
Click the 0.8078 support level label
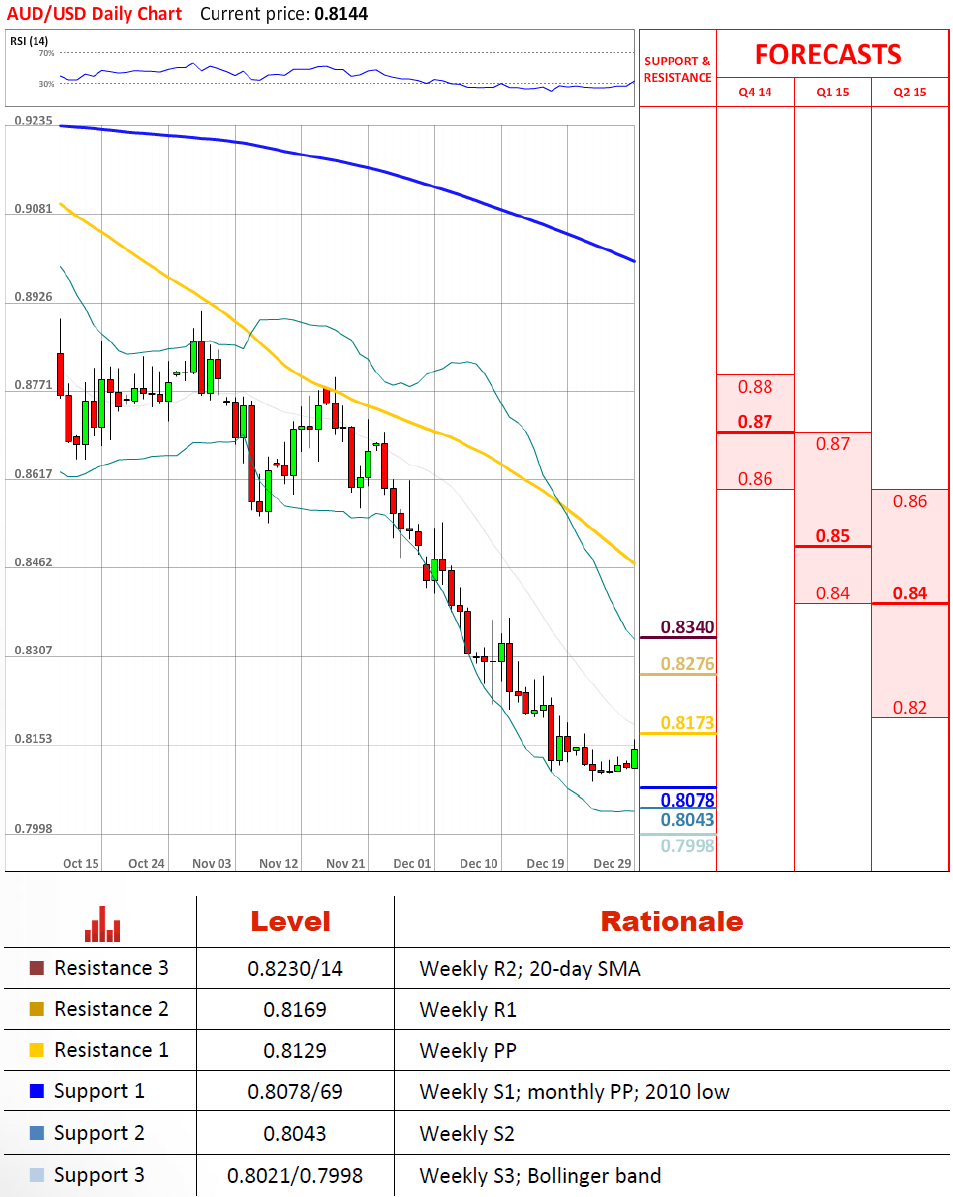pos(687,800)
